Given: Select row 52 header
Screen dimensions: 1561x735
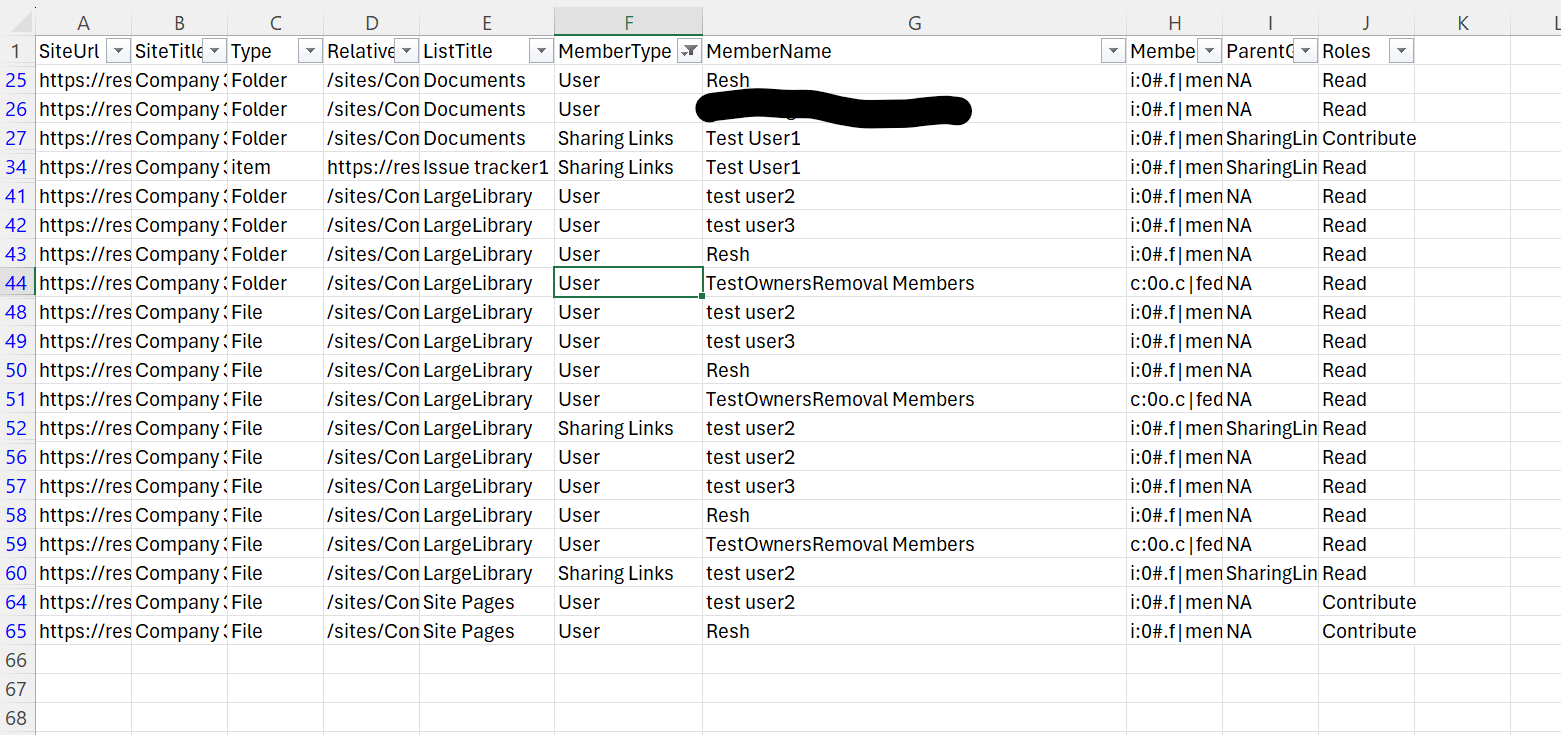Looking at the screenshot, I should 17,428.
